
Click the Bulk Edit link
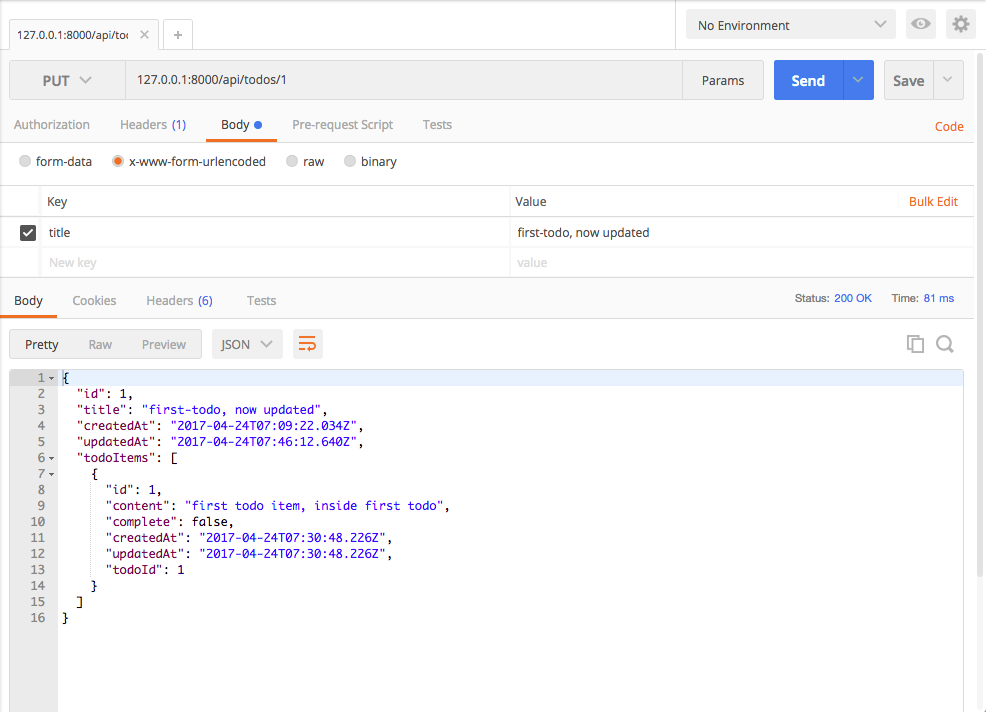pos(932,202)
